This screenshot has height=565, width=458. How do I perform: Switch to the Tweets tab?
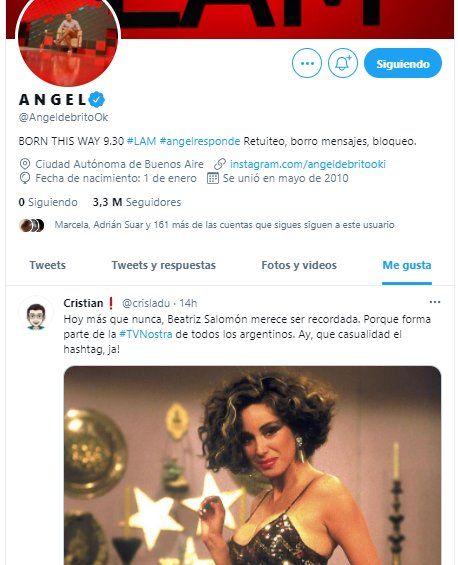click(x=48, y=265)
